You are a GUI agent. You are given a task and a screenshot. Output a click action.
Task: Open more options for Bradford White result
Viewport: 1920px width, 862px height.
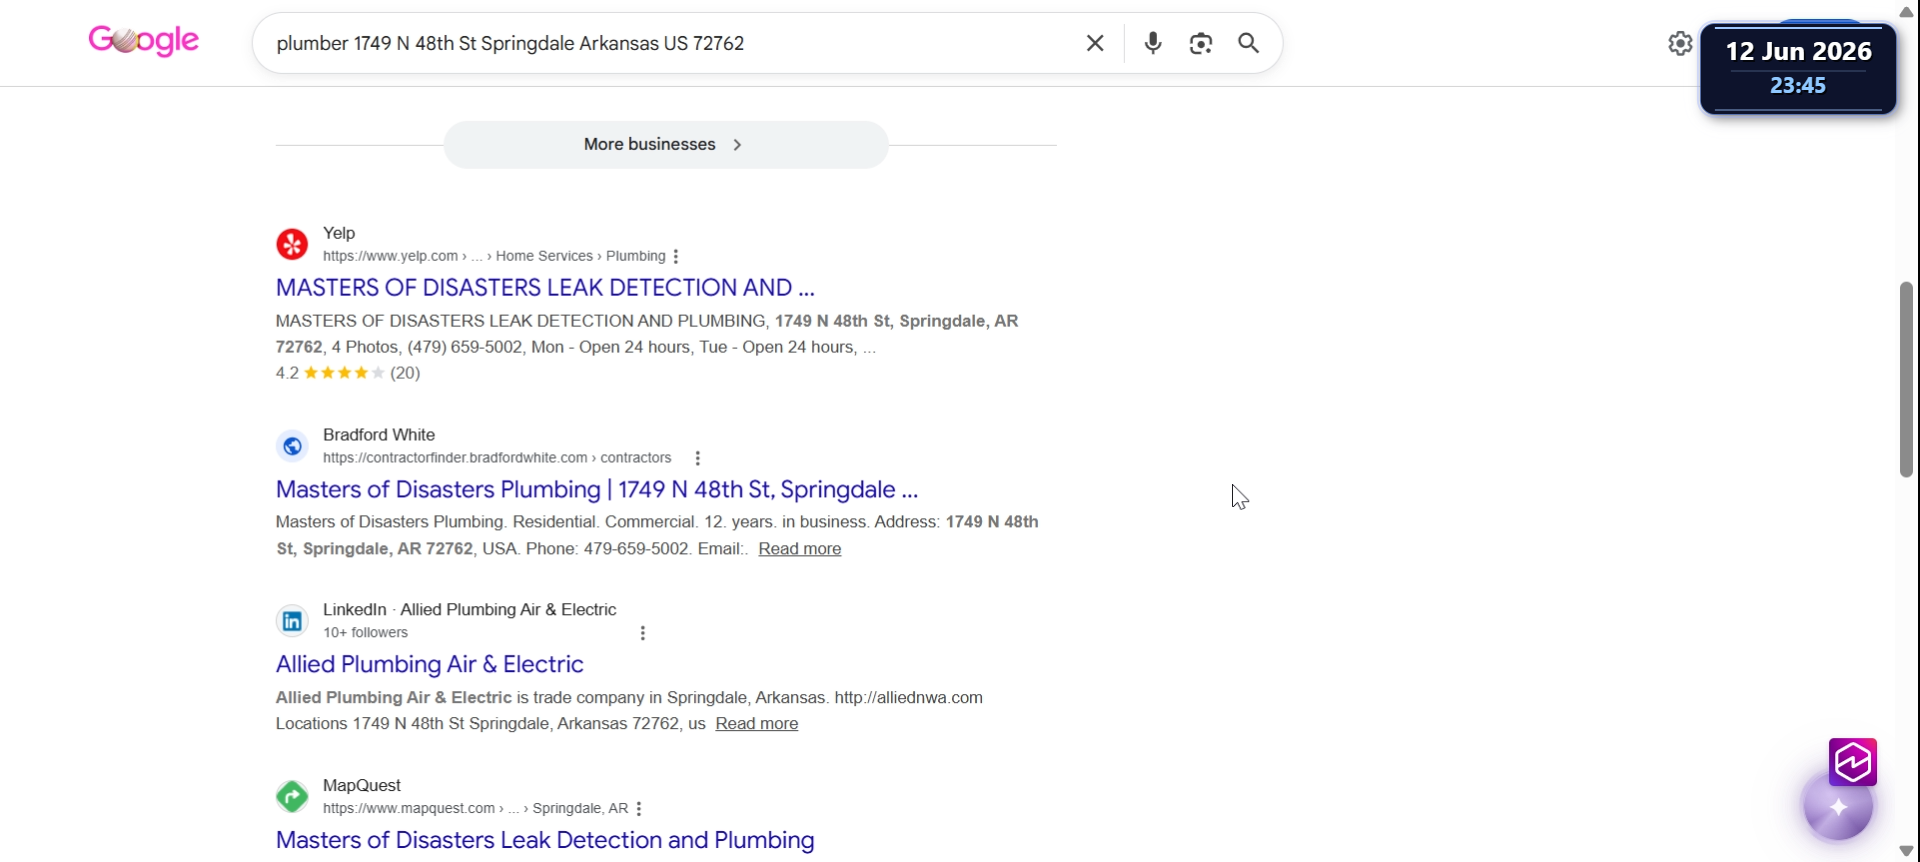coord(698,458)
